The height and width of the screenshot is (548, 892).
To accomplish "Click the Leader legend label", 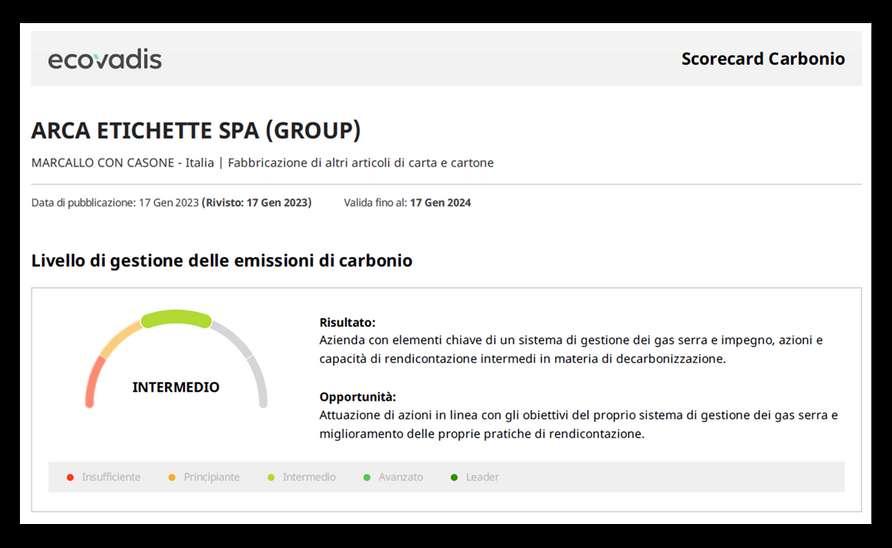I will [482, 477].
